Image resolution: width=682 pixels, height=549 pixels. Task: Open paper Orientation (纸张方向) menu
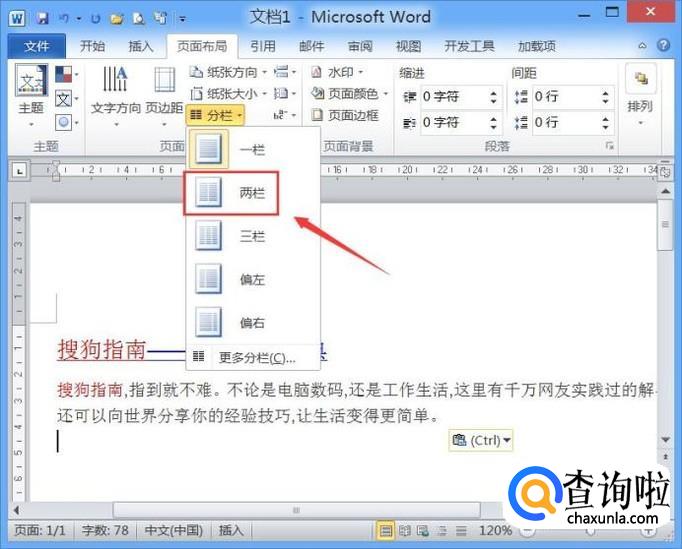(x=228, y=72)
